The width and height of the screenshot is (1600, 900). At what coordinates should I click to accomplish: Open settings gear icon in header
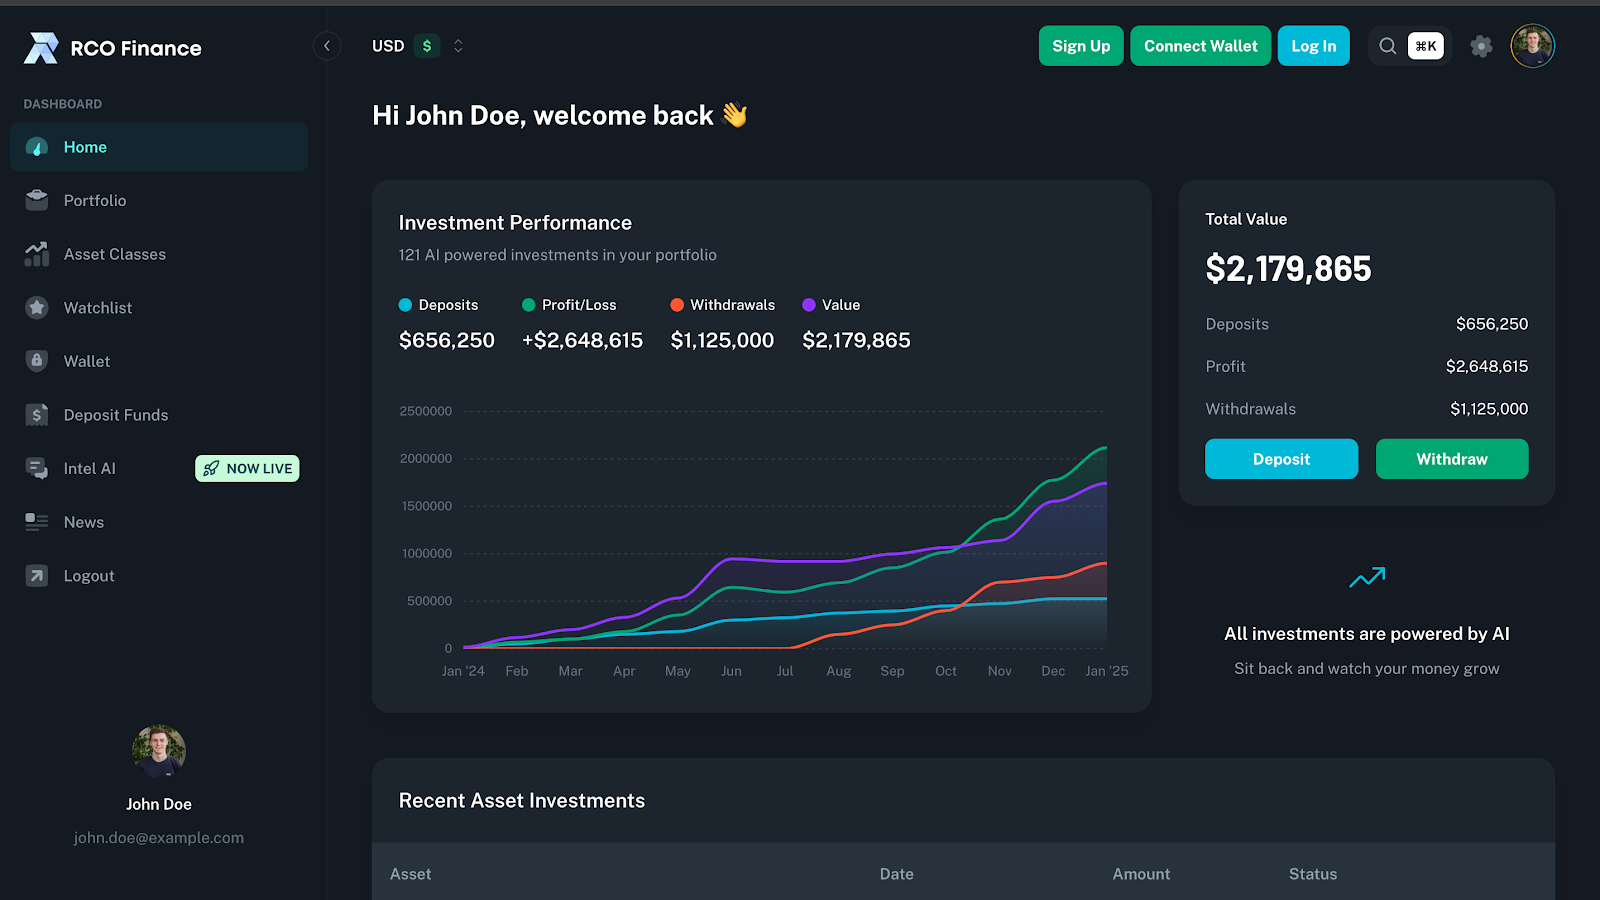coord(1481,46)
